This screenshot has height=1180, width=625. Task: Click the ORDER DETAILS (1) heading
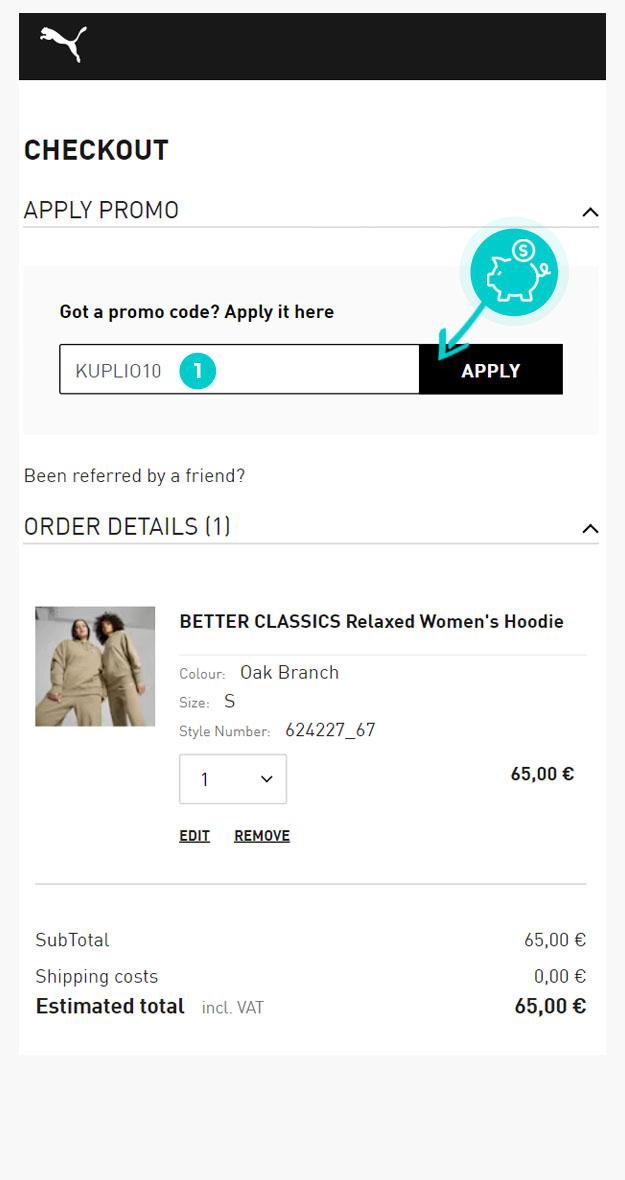127,527
